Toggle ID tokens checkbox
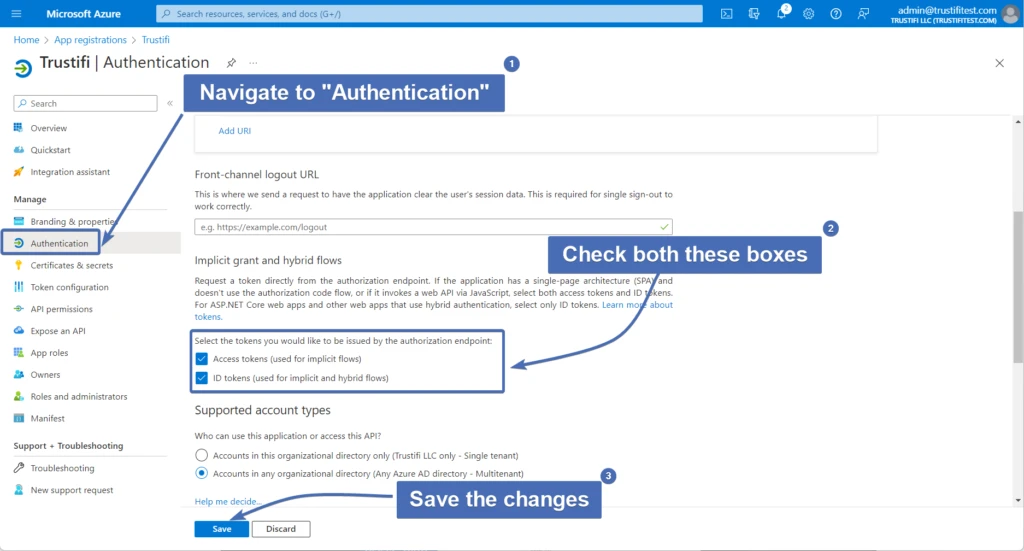 (x=202, y=377)
